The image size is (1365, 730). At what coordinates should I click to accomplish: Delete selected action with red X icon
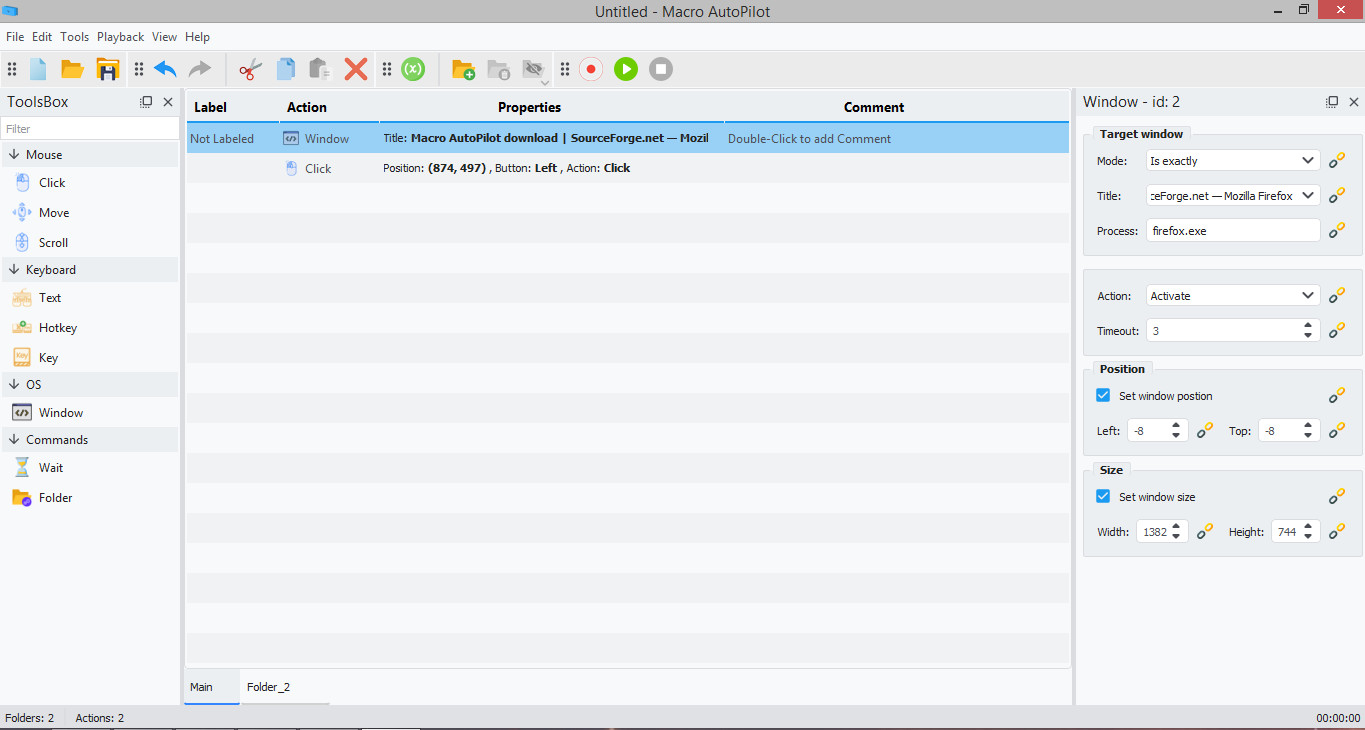pyautogui.click(x=356, y=69)
